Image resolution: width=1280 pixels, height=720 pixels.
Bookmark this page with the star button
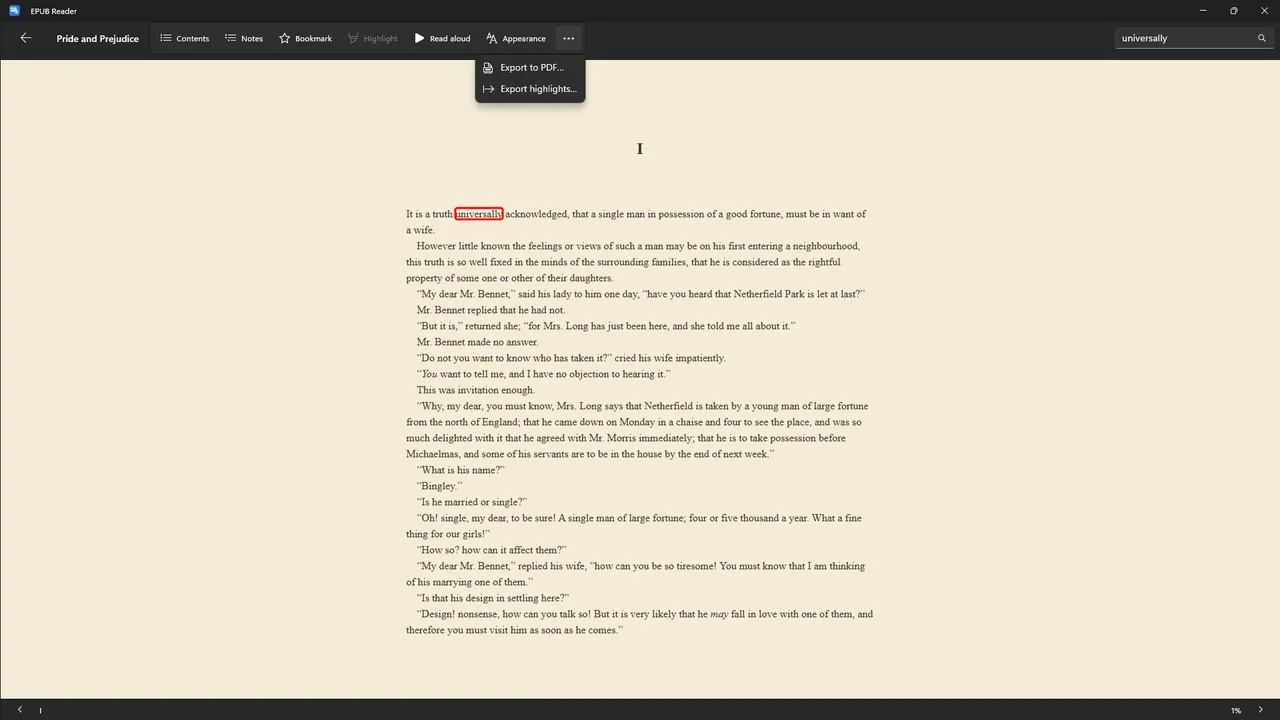click(x=305, y=38)
